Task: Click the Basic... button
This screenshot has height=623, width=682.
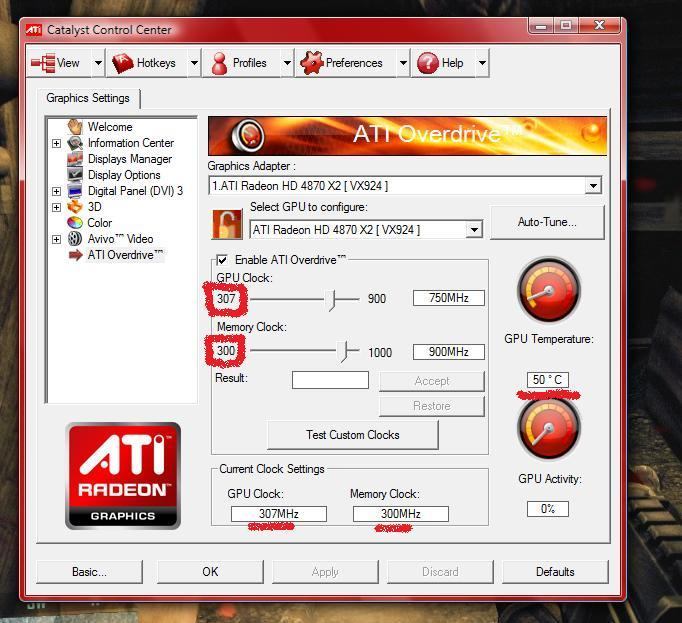Action: (x=89, y=572)
